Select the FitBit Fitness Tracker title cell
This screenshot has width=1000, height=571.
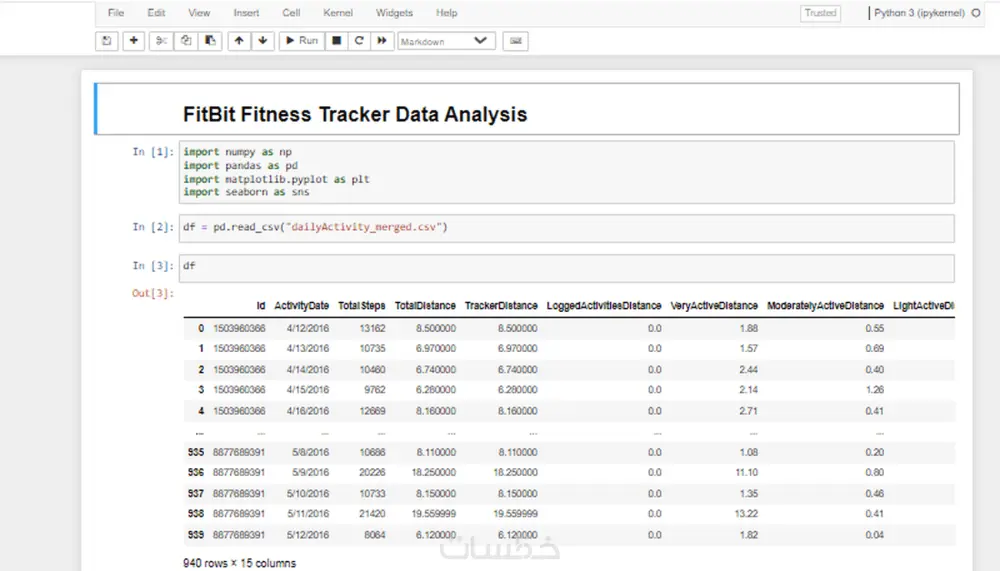pyautogui.click(x=527, y=109)
